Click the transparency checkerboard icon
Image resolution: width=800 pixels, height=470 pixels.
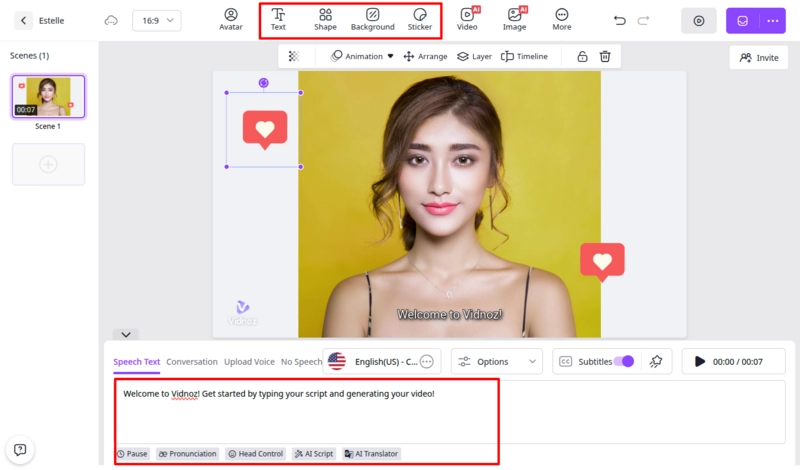(x=293, y=56)
